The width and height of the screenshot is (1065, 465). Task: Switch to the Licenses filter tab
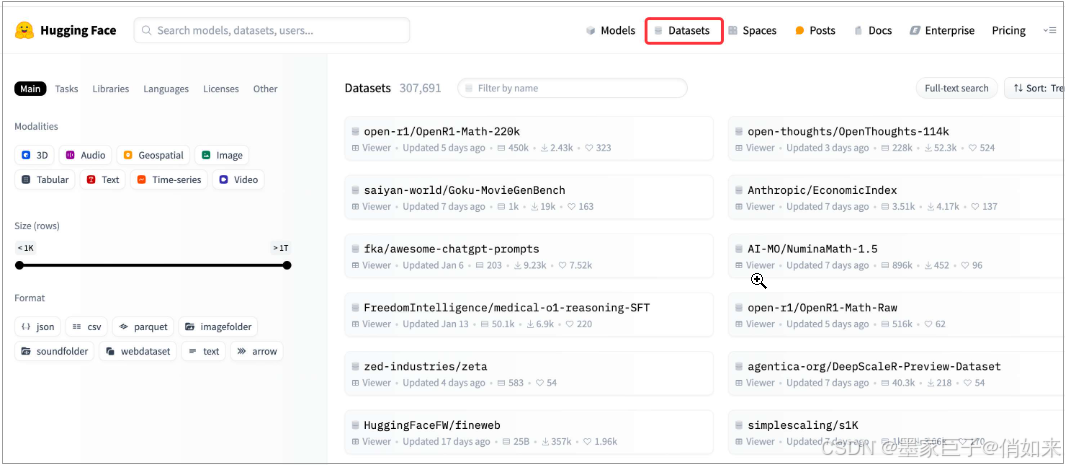tap(221, 89)
